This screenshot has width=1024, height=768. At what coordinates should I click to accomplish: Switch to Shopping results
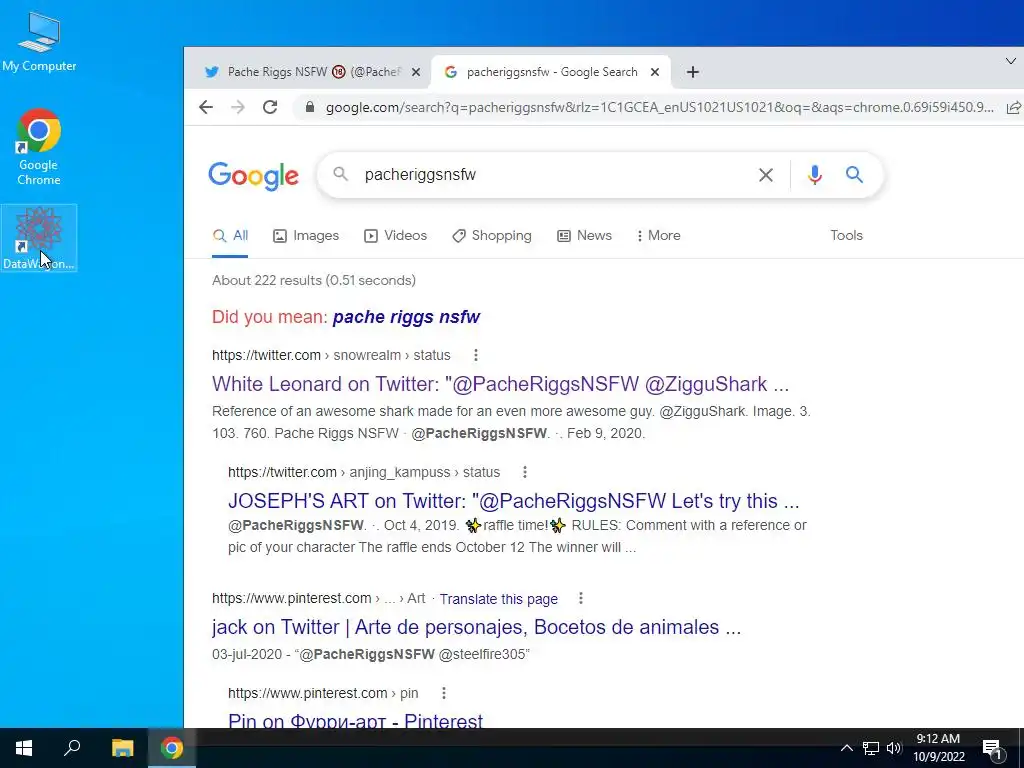click(492, 236)
